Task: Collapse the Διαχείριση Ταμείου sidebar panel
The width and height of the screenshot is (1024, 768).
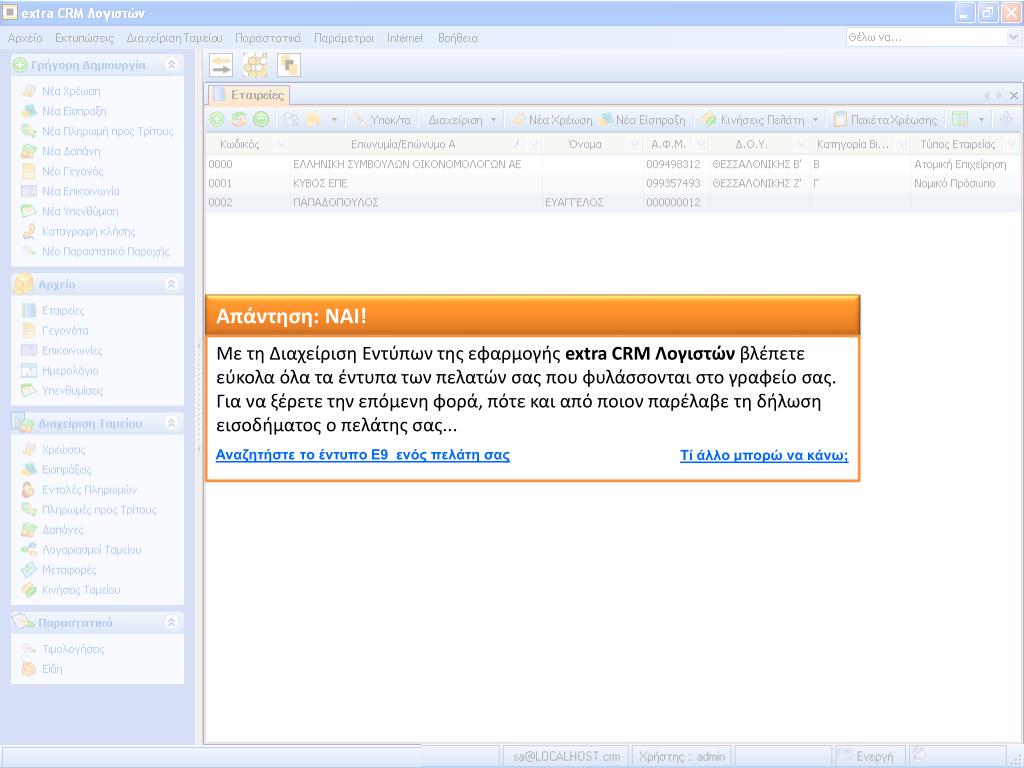Action: point(171,423)
